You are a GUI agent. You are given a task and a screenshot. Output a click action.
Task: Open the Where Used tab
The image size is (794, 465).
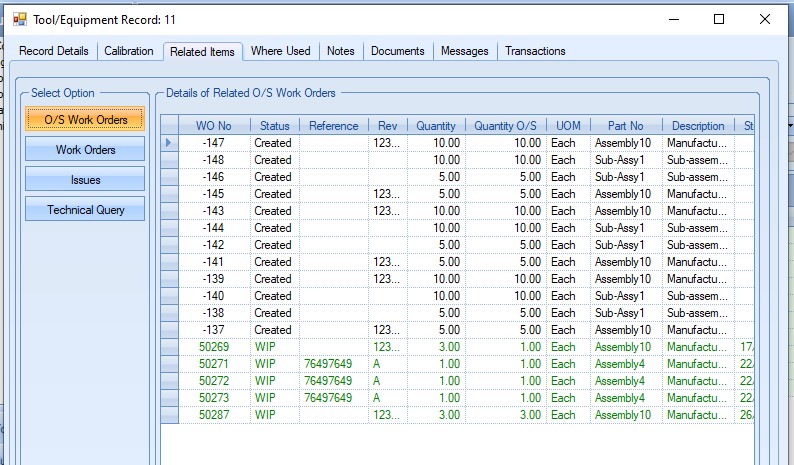tap(280, 51)
